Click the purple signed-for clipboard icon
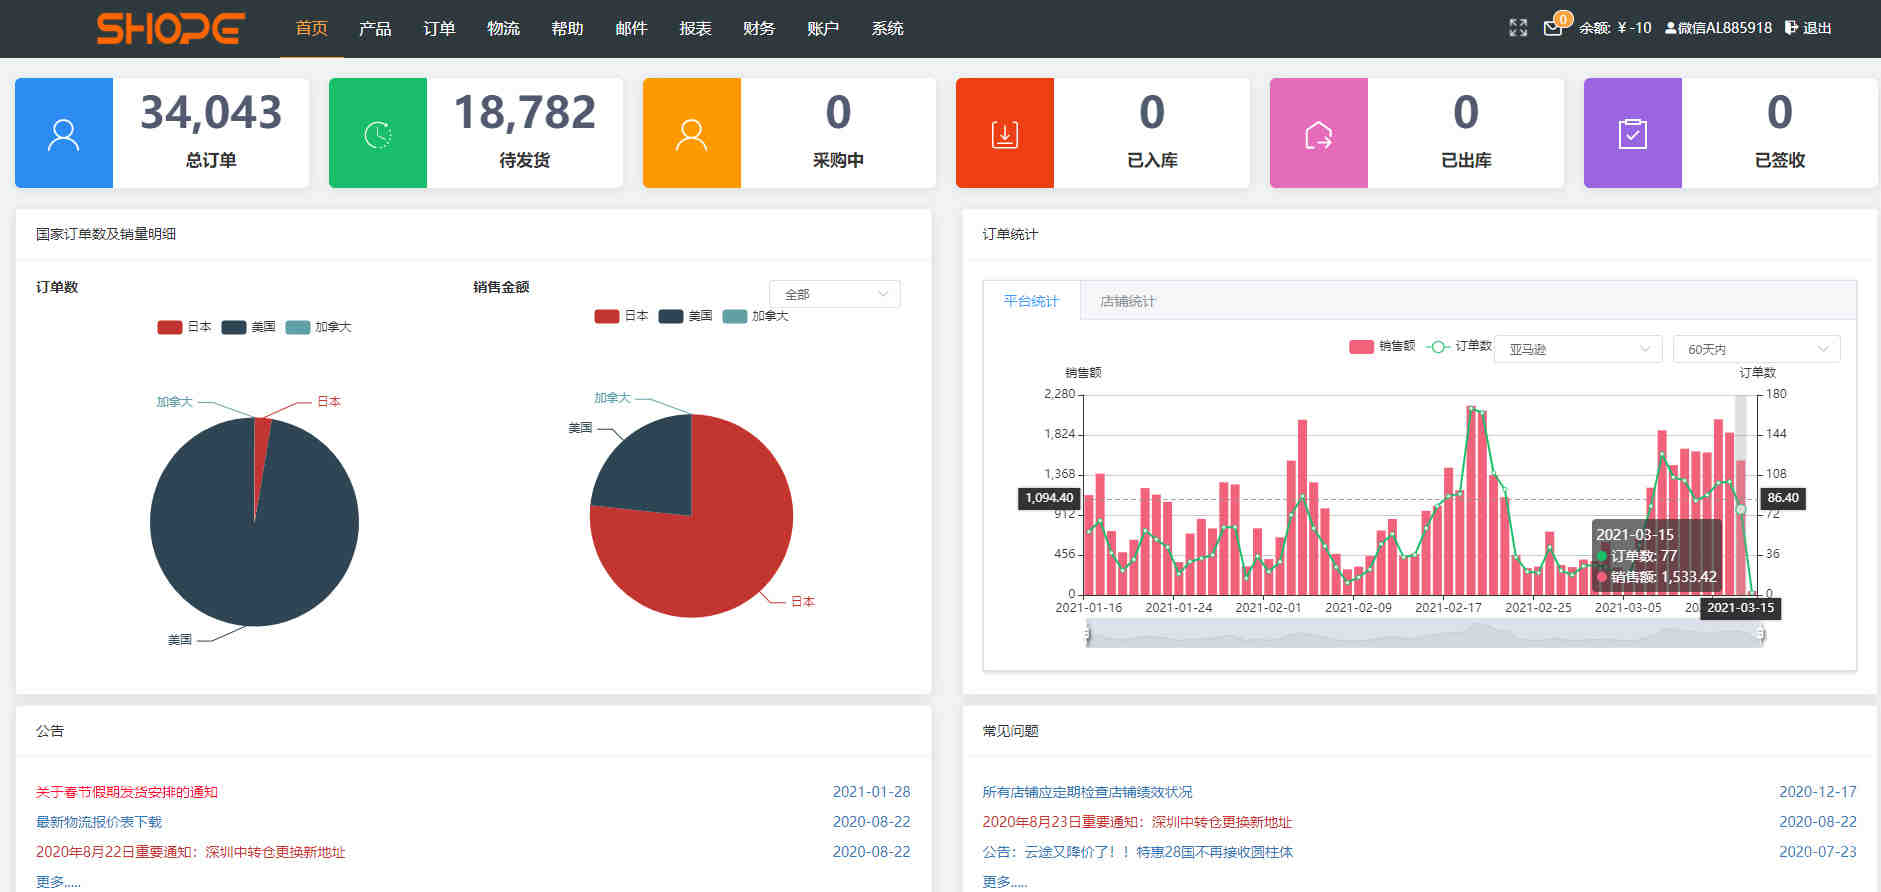 point(1633,134)
